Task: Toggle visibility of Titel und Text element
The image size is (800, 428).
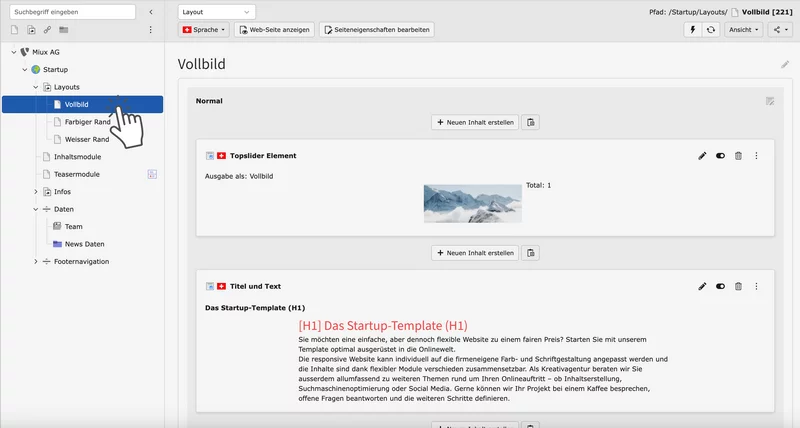Action: point(720,286)
